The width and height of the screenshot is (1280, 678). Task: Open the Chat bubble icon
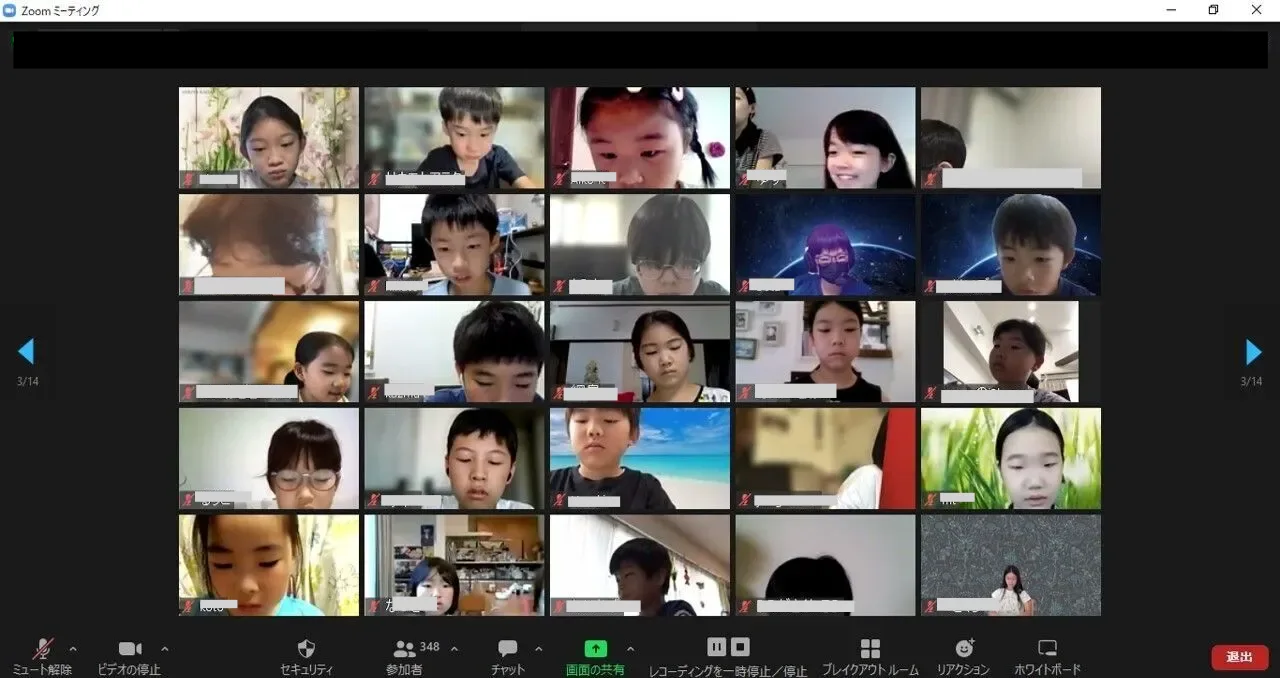(x=508, y=648)
